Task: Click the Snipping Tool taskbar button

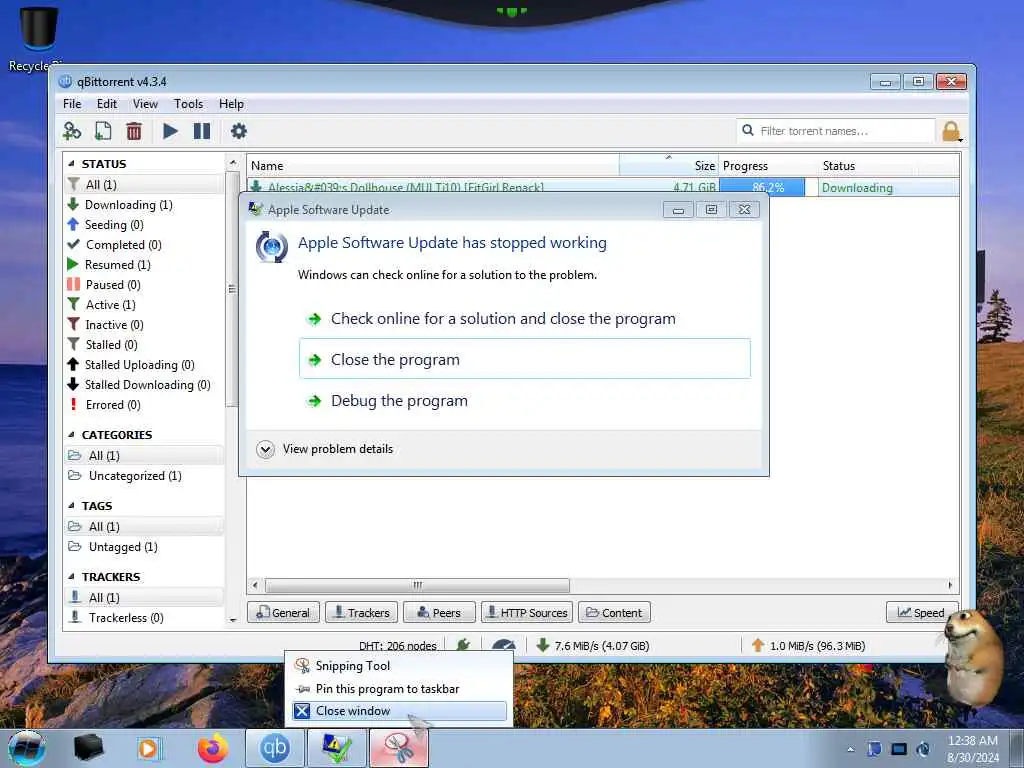Action: (x=399, y=748)
